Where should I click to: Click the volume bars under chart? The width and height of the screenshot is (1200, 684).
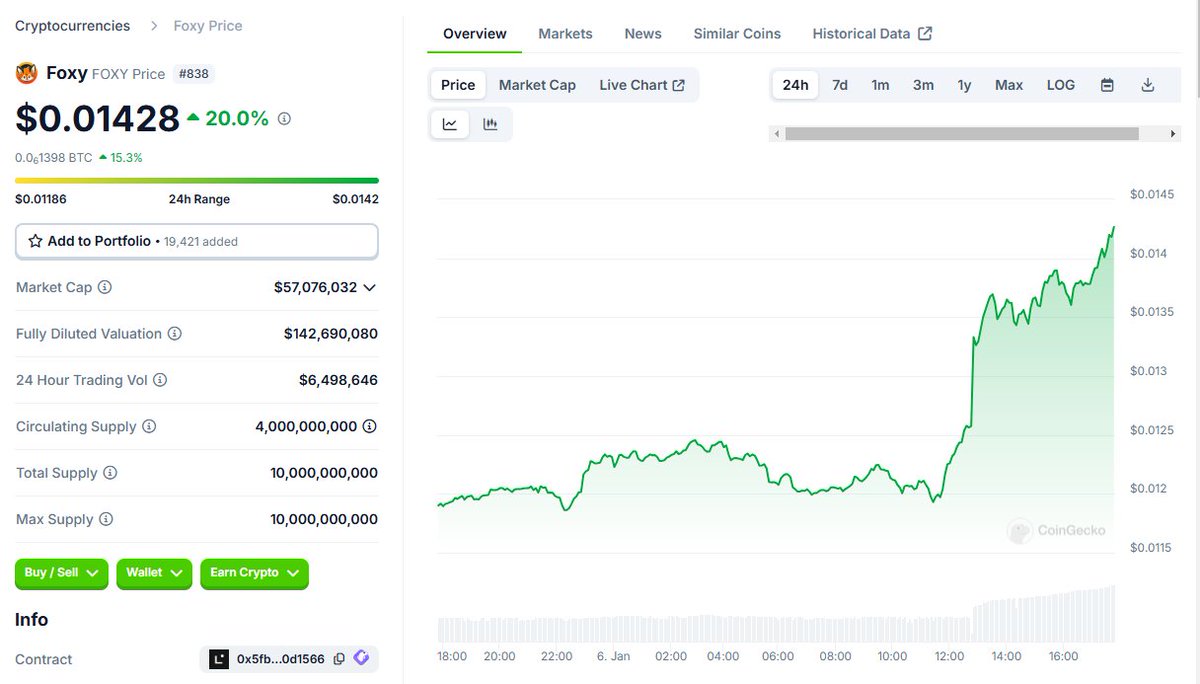[x=776, y=615]
